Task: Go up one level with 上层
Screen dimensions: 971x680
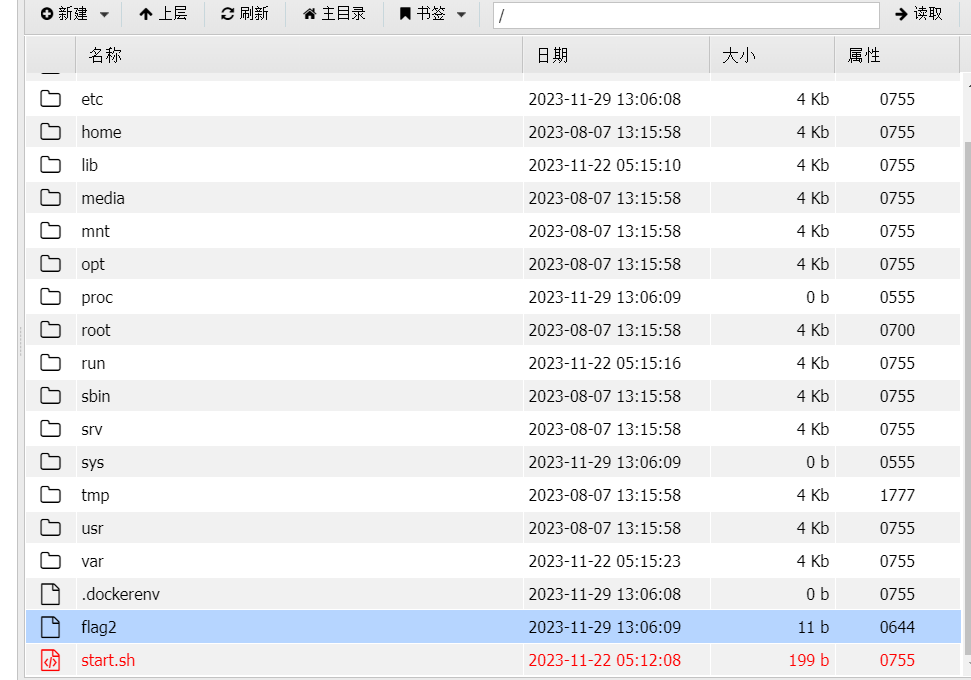Action: coord(163,14)
